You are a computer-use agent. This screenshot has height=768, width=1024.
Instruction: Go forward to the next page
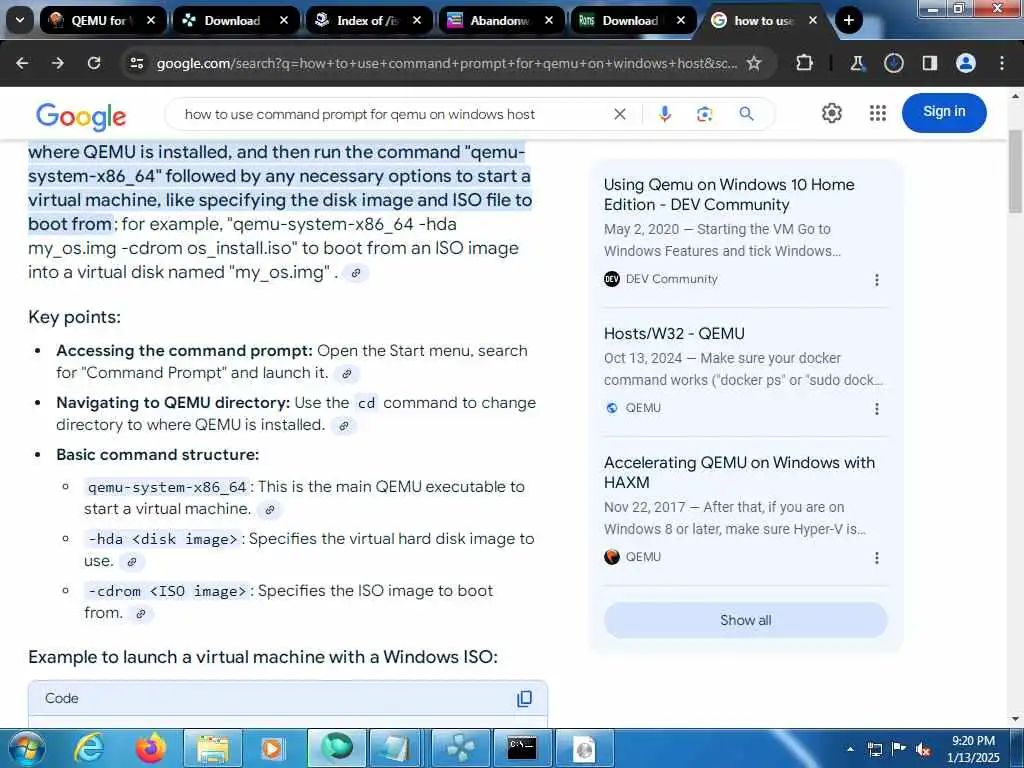point(58,63)
